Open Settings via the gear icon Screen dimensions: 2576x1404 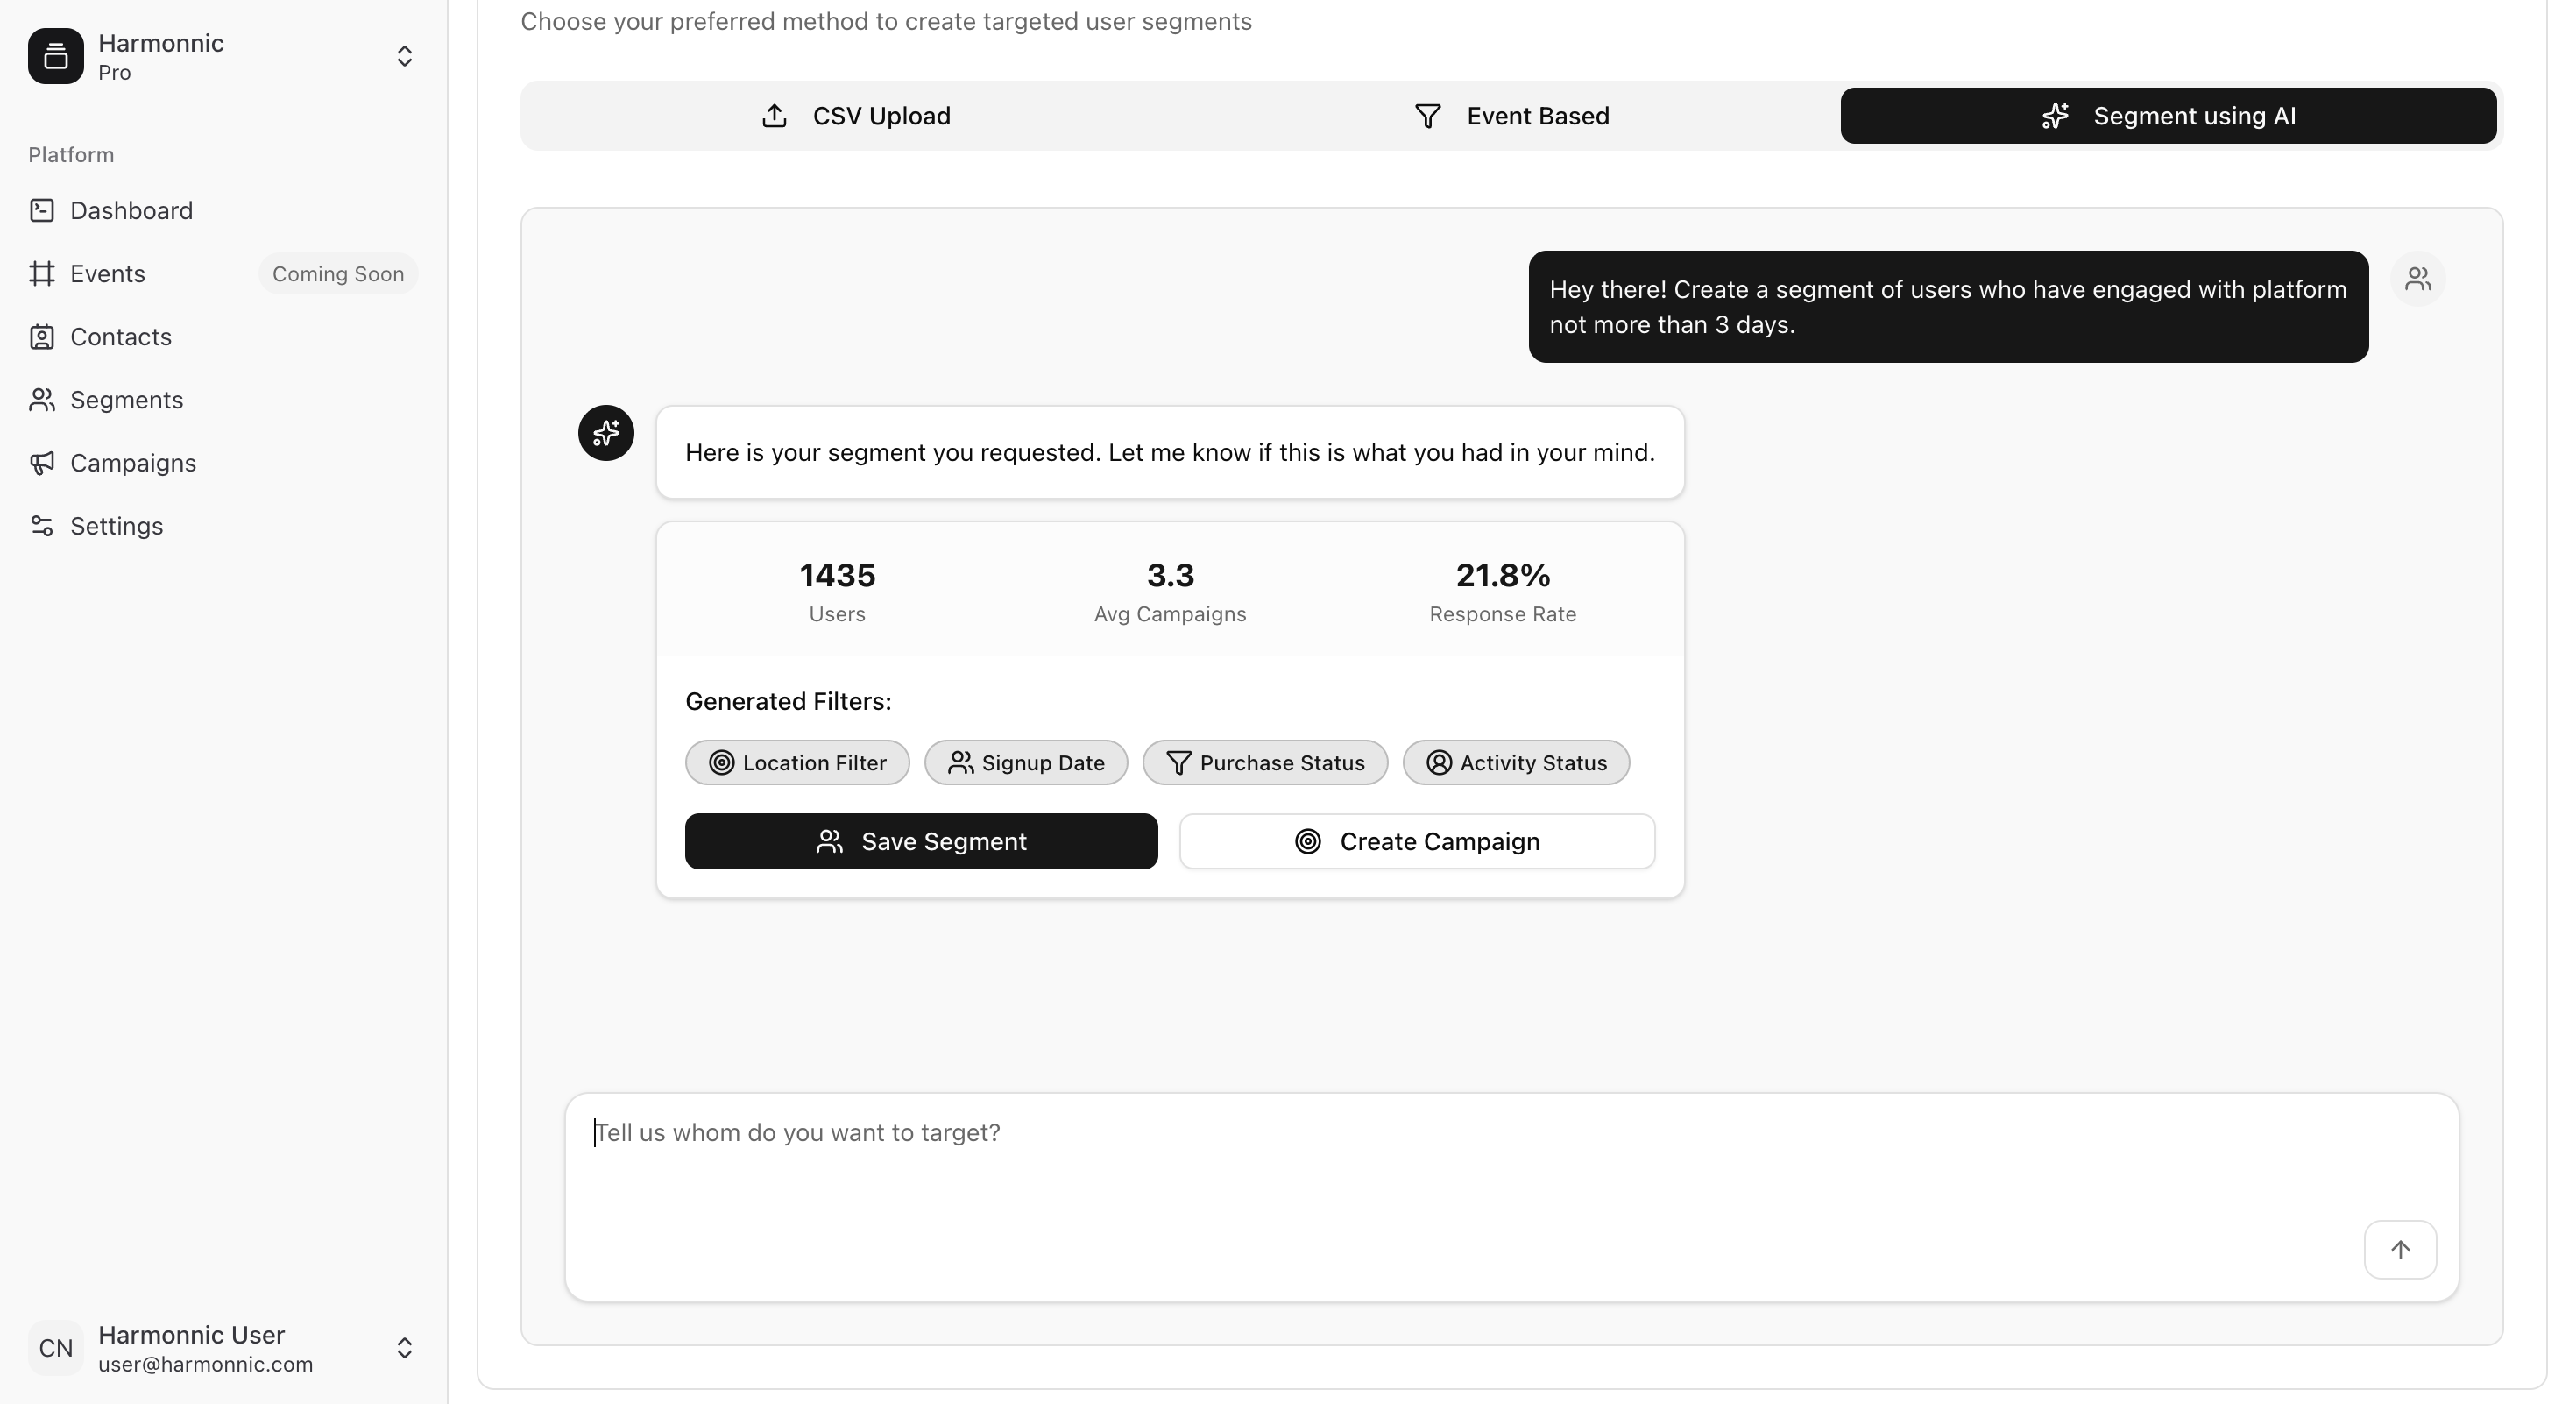pyautogui.click(x=42, y=526)
